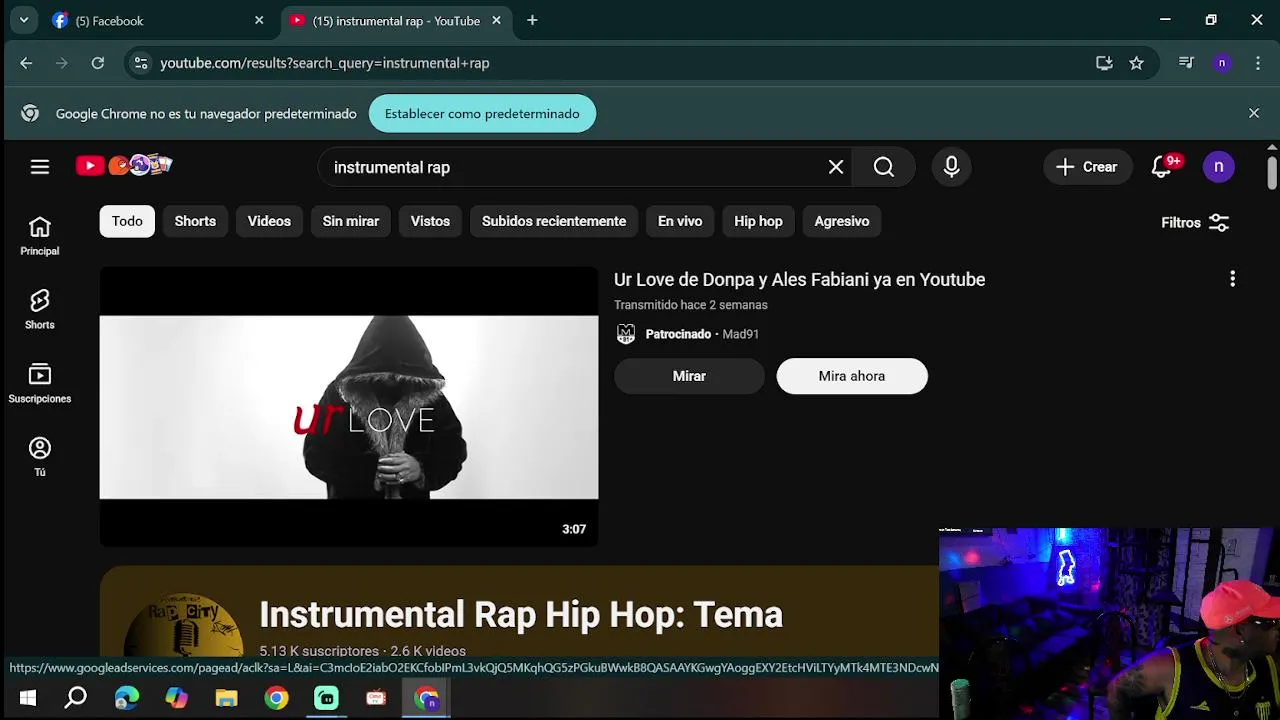Click the install app icon in address bar
This screenshot has width=1280, height=720.
pyautogui.click(x=1104, y=63)
